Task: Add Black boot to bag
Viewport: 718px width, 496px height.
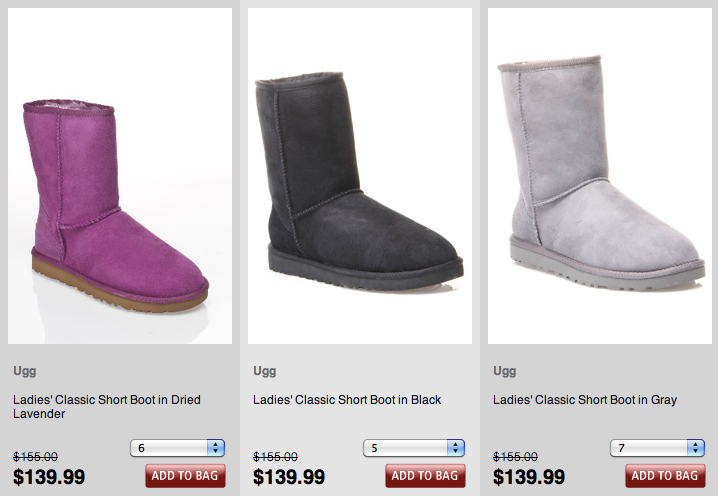Action: click(425, 476)
